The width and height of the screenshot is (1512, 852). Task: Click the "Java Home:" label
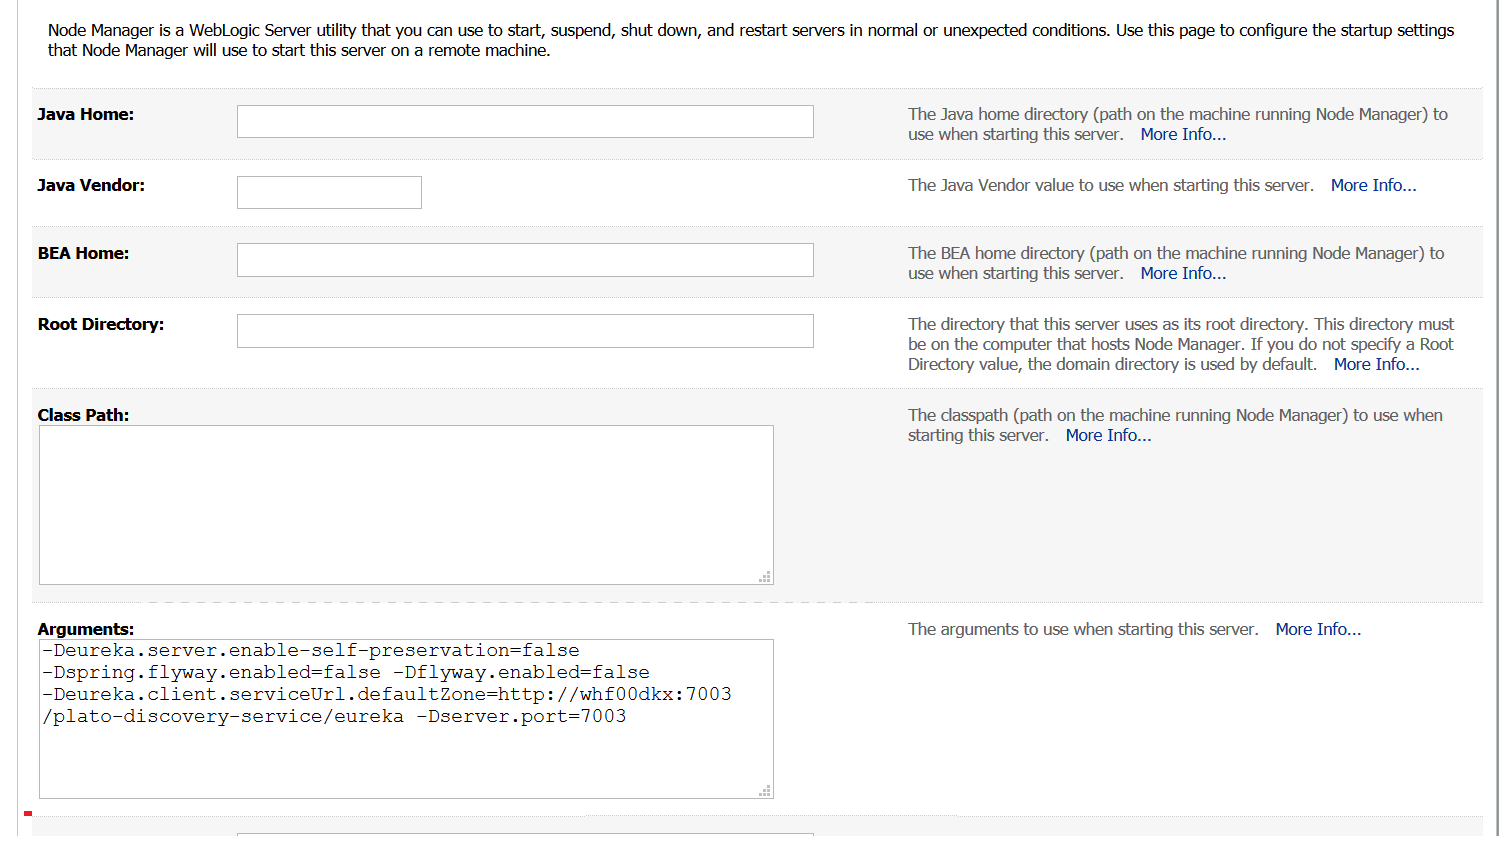pyautogui.click(x=86, y=115)
